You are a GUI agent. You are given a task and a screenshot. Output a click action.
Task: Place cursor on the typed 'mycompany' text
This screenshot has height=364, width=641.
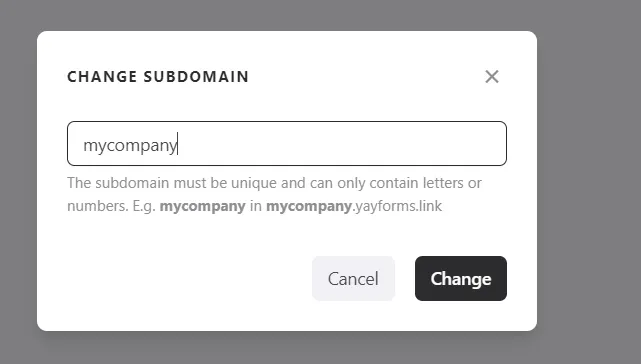pos(130,146)
